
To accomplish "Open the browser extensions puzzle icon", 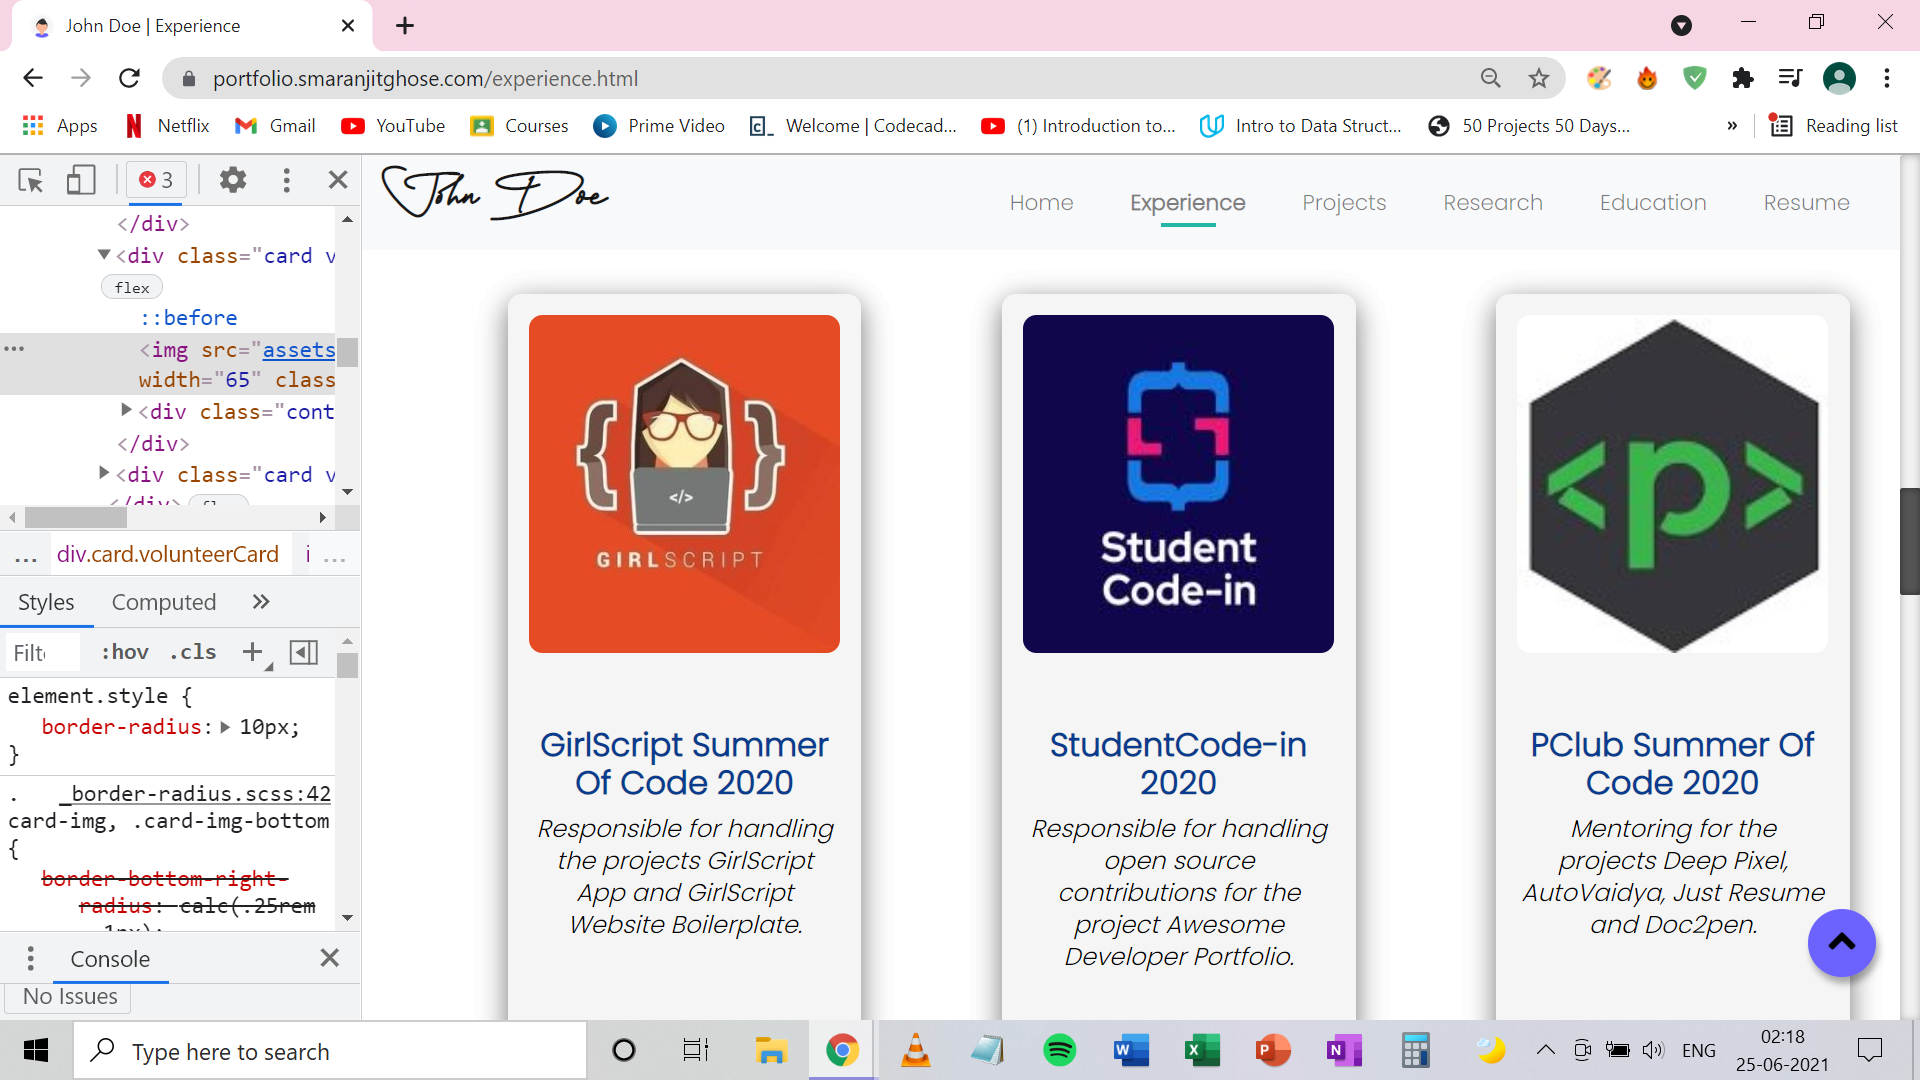I will 1743,78.
